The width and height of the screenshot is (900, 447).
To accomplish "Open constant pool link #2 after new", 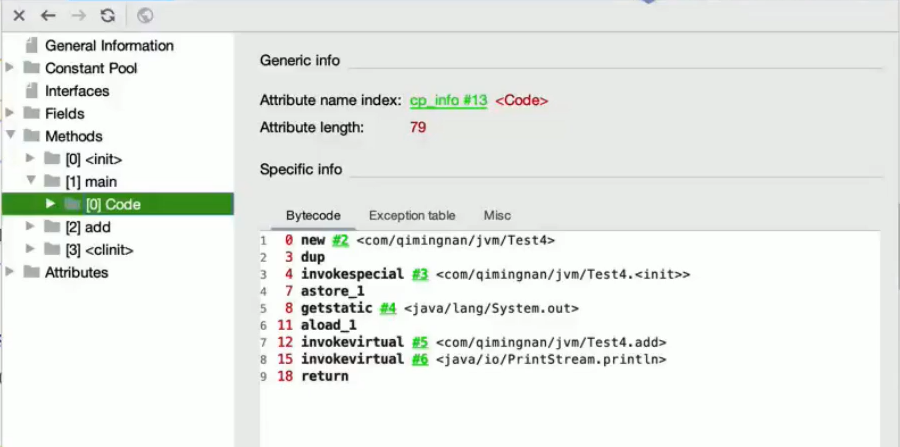I will point(340,241).
